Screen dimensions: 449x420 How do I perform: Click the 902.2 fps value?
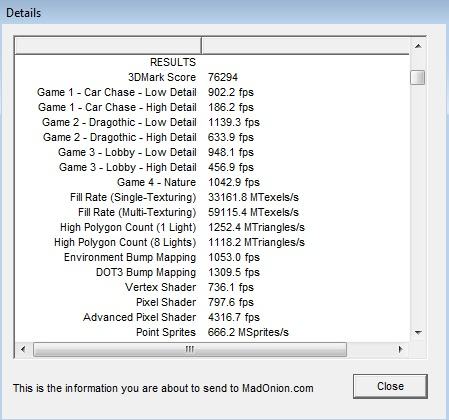click(231, 92)
